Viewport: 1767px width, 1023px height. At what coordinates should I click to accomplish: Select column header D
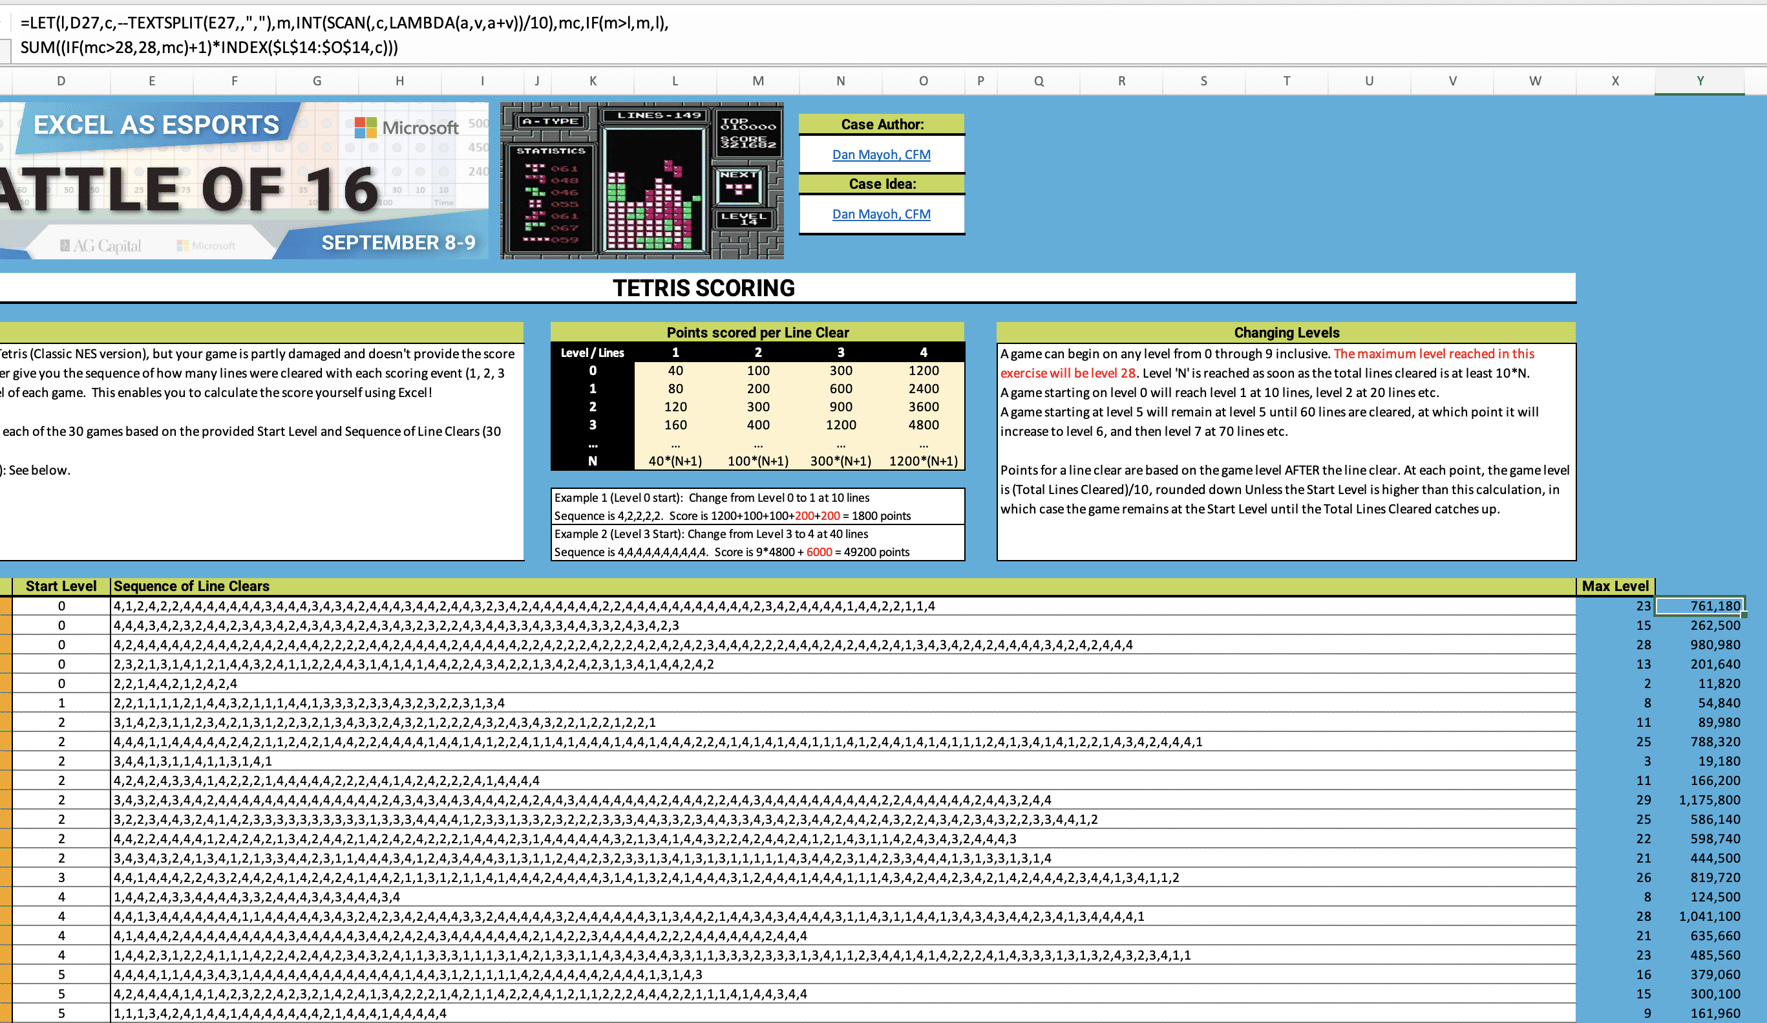60,81
